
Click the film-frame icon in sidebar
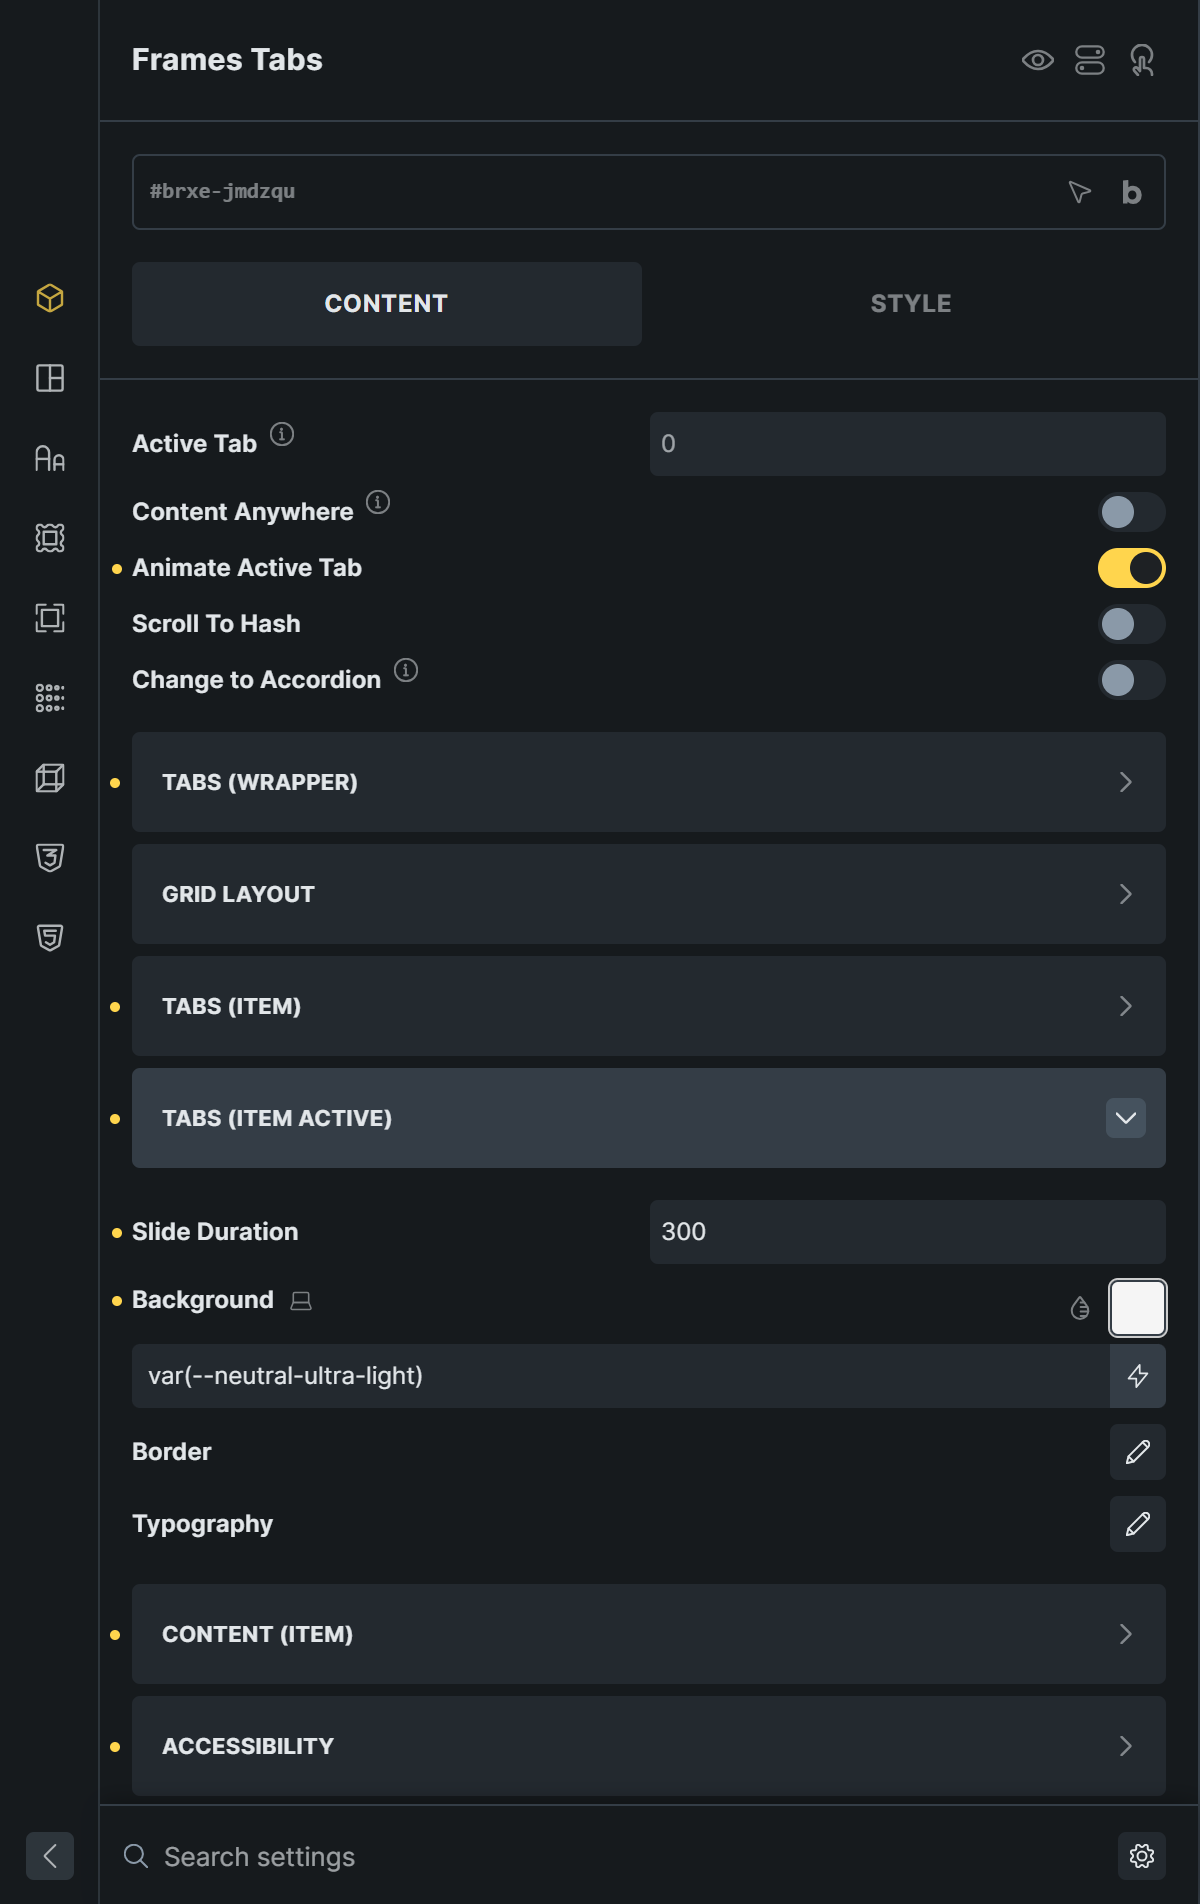click(x=50, y=538)
